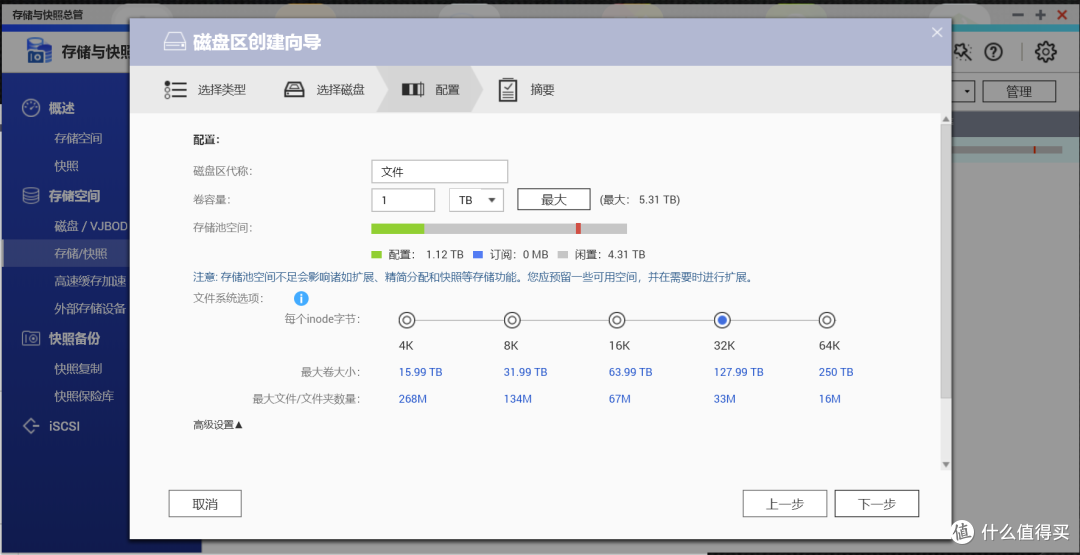Screen dimensions: 1080x555
Task: Click the green 配置 legend swatch
Action: point(376,255)
